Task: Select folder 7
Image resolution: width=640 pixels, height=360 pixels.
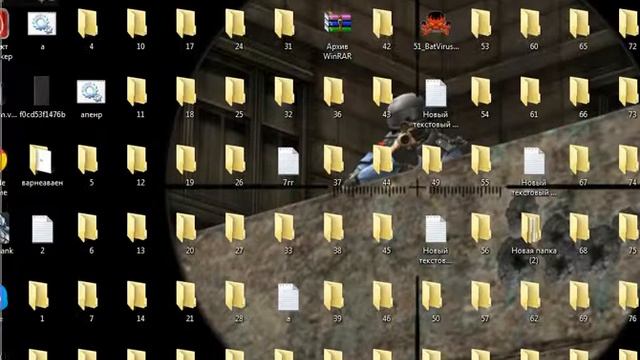Action: point(88,296)
